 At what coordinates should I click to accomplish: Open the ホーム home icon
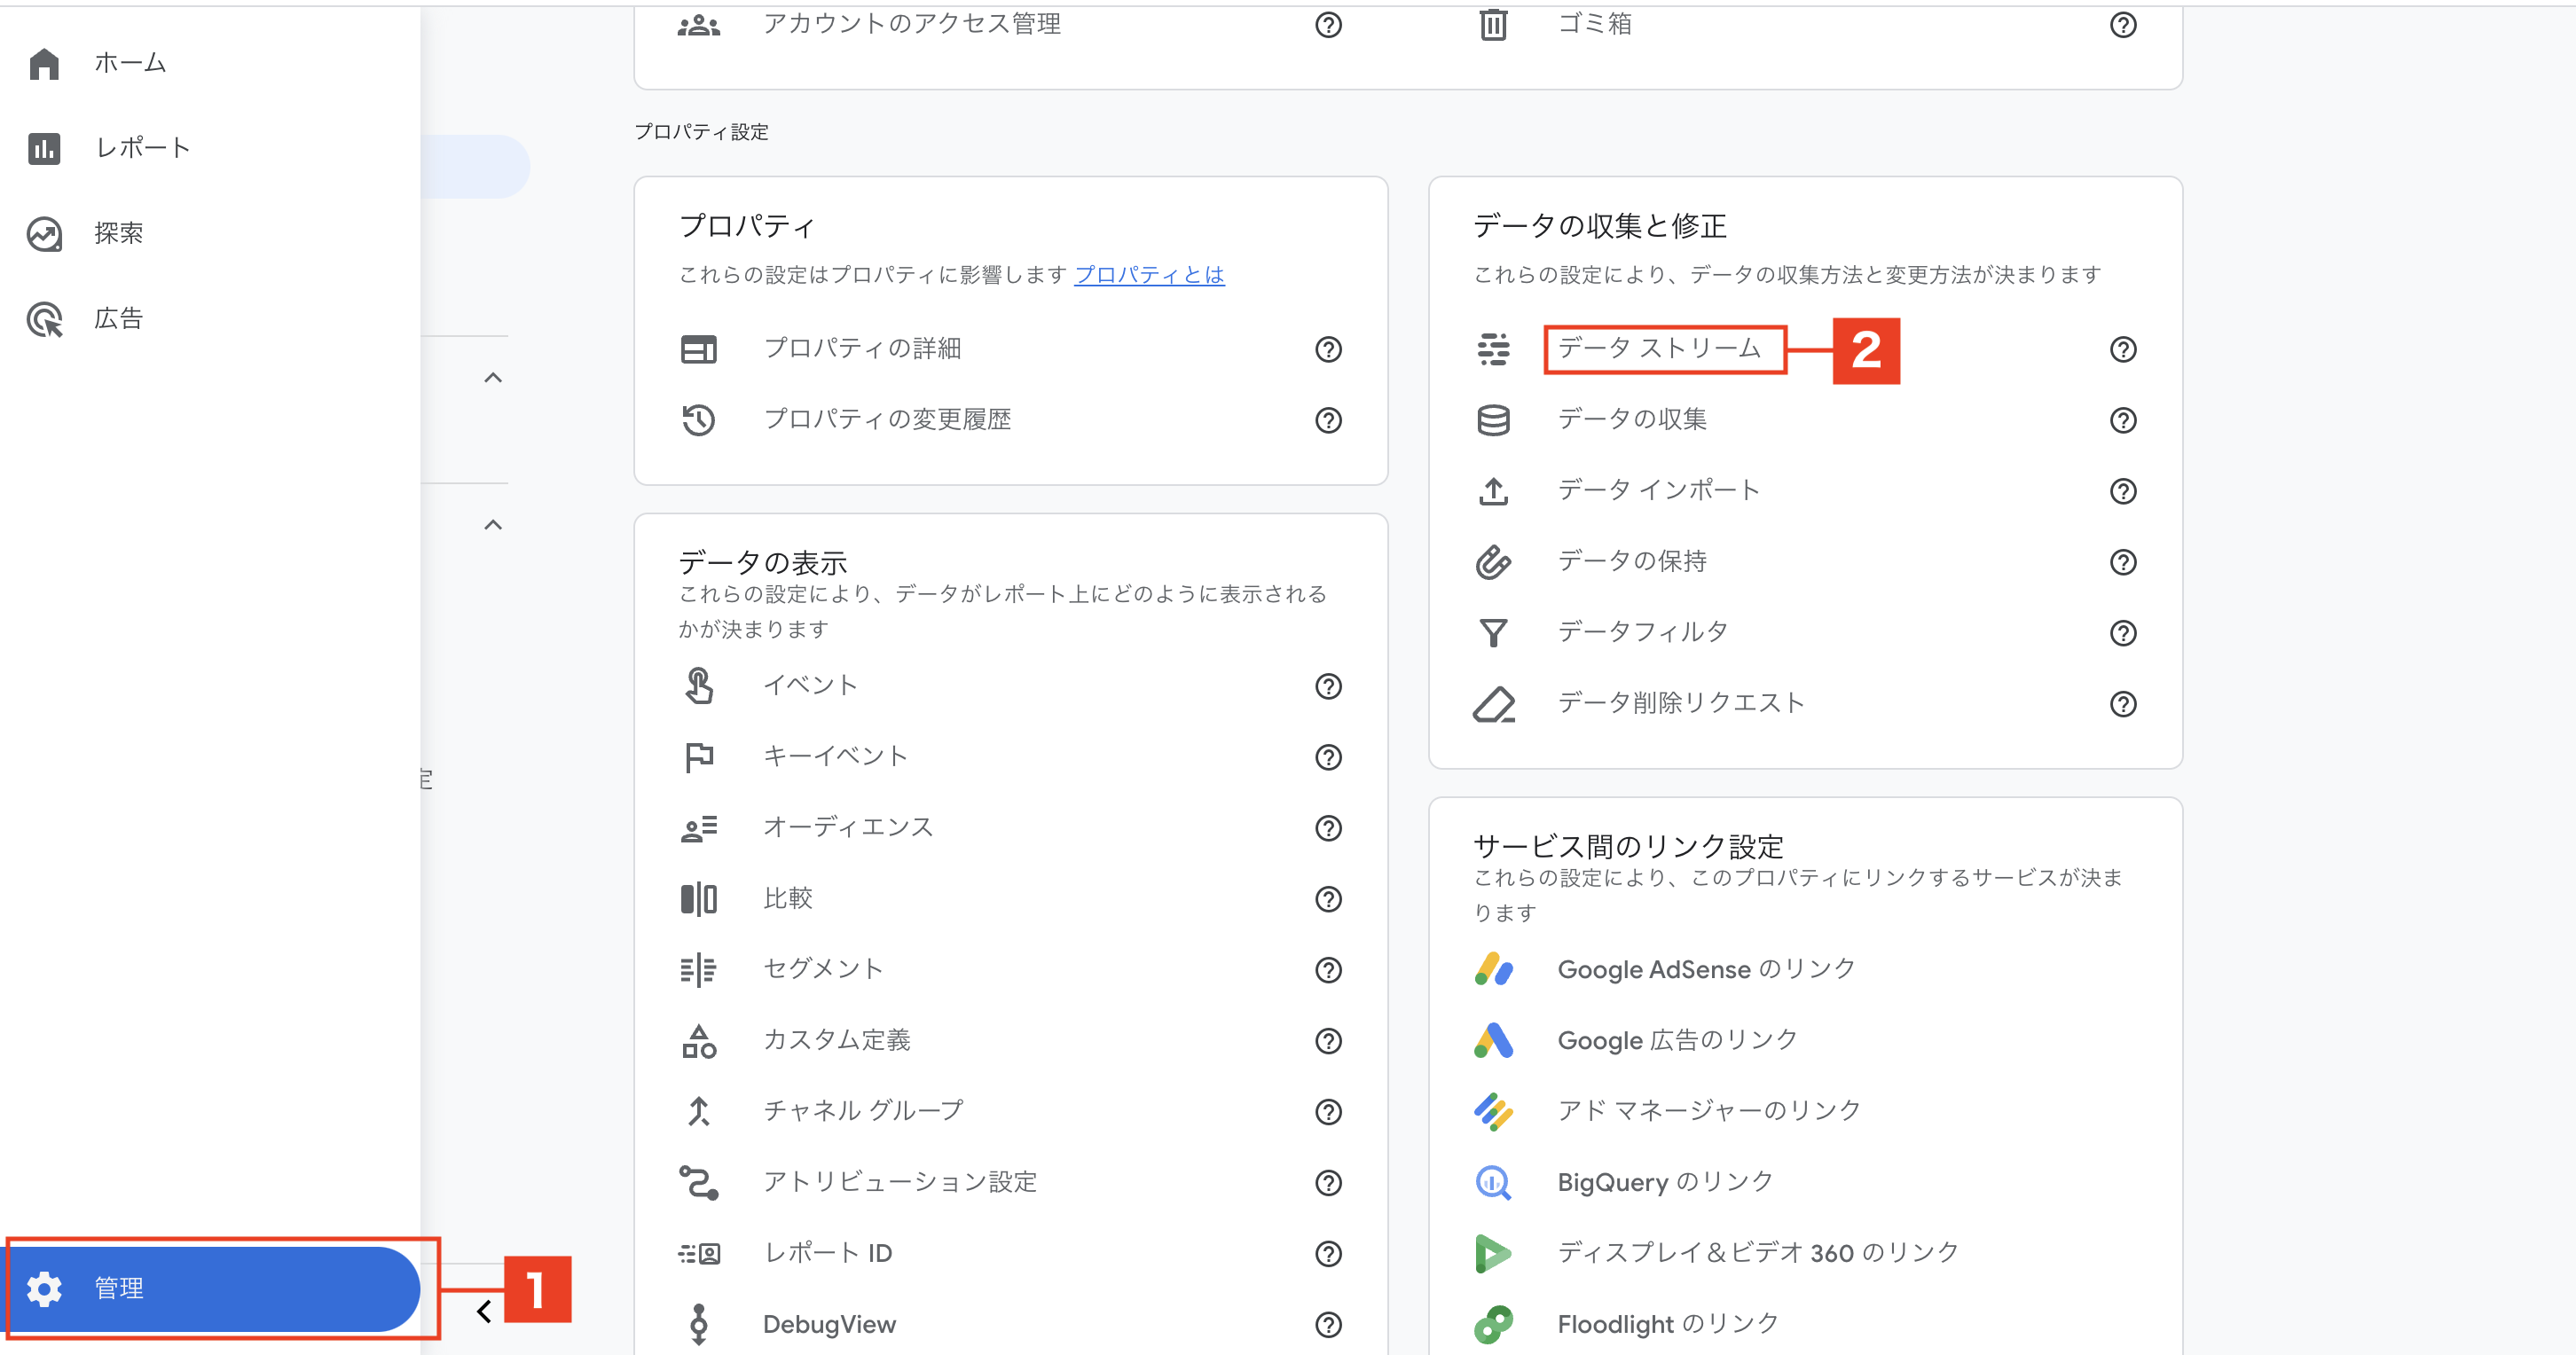[44, 63]
